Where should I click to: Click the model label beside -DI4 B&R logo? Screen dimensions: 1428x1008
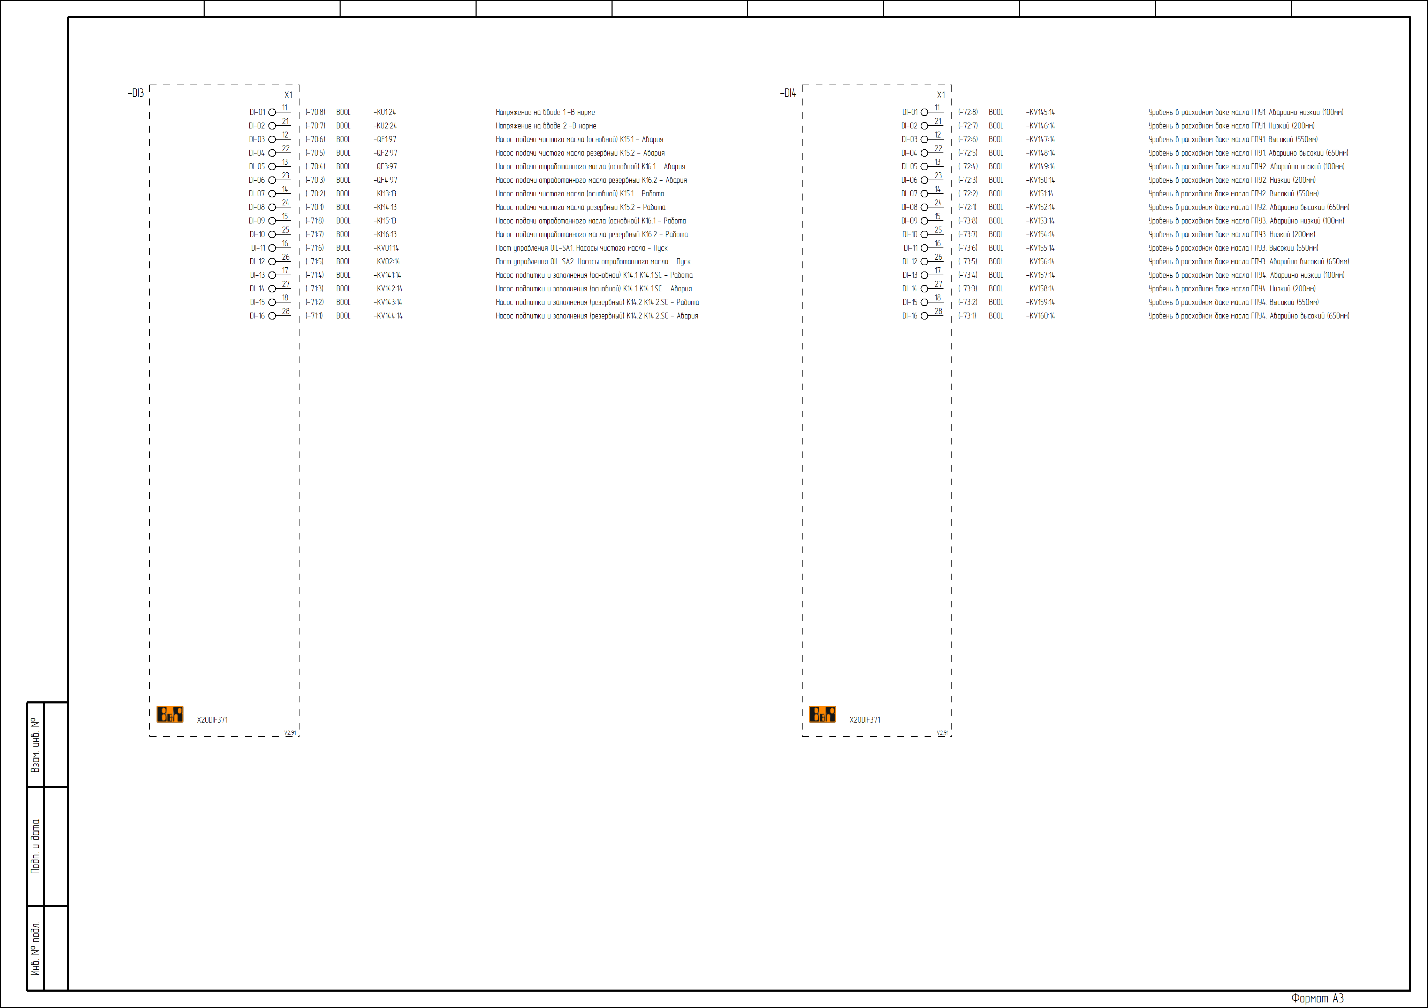(x=865, y=720)
